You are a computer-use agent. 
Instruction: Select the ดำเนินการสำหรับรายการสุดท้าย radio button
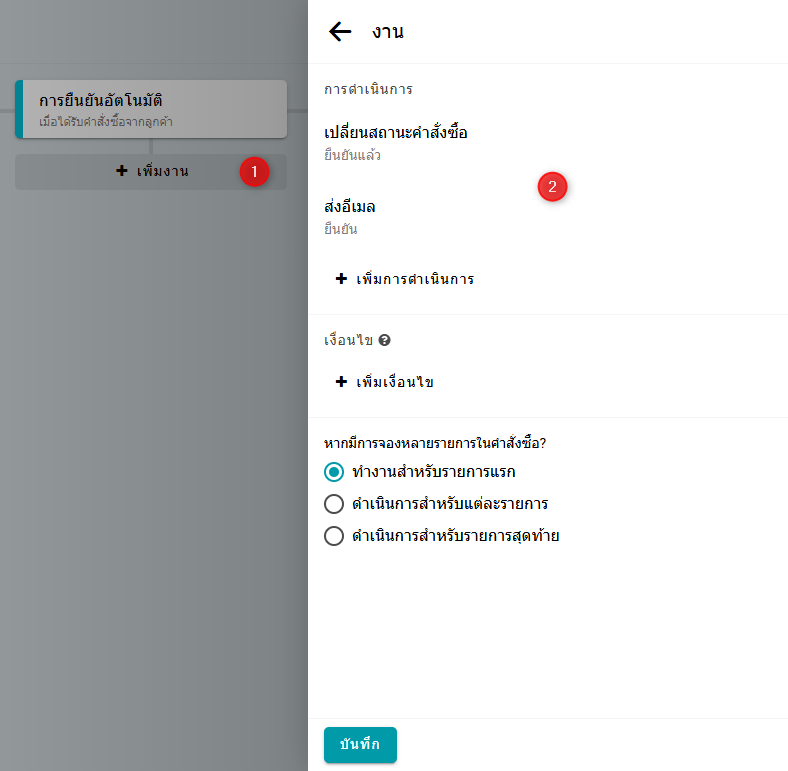334,535
